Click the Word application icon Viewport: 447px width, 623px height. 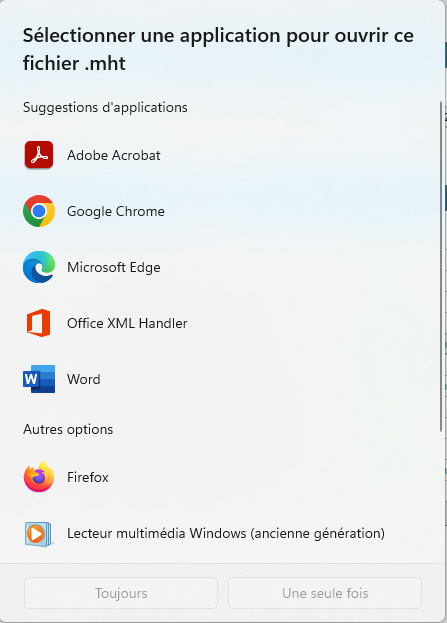(39, 379)
